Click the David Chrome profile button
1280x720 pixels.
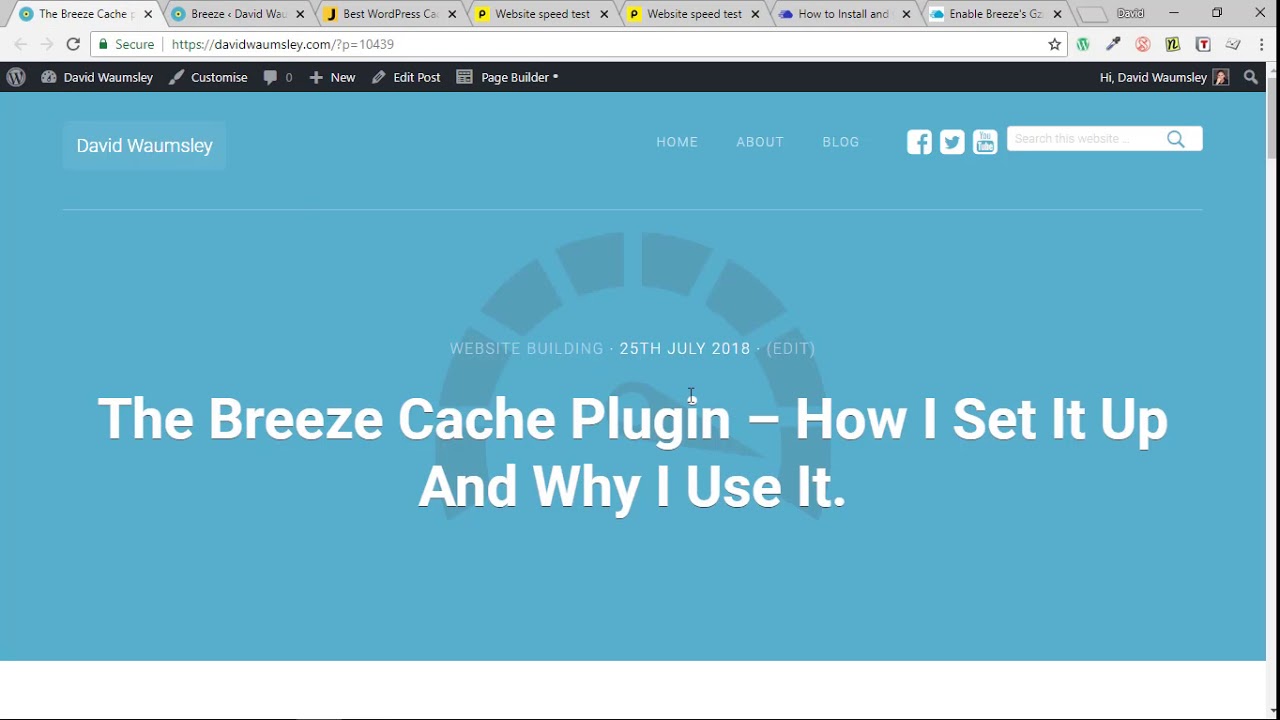click(1130, 13)
